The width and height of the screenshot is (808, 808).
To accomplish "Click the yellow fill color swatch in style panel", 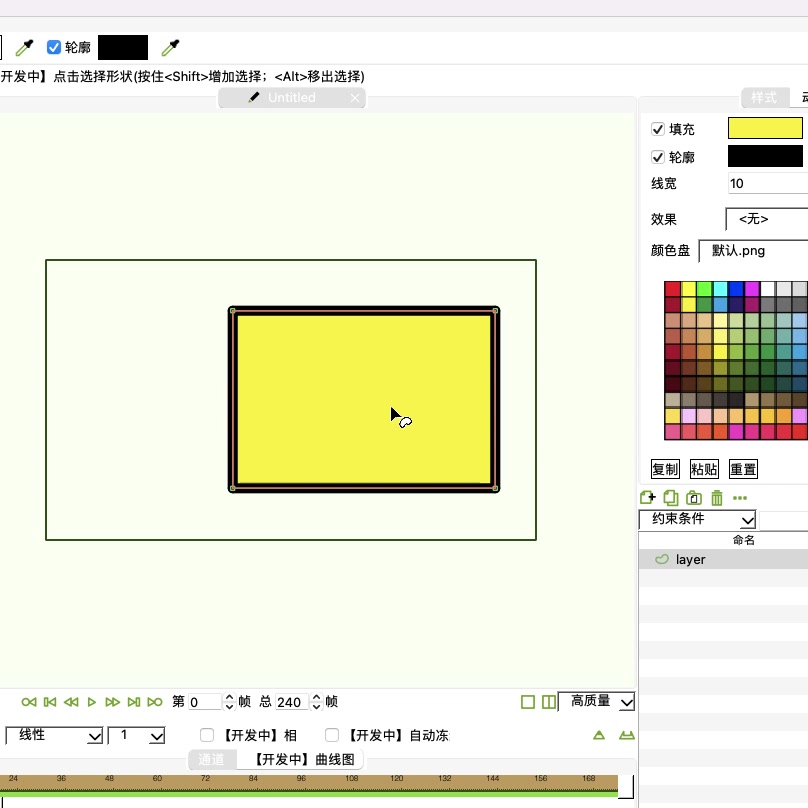I will coord(765,128).
